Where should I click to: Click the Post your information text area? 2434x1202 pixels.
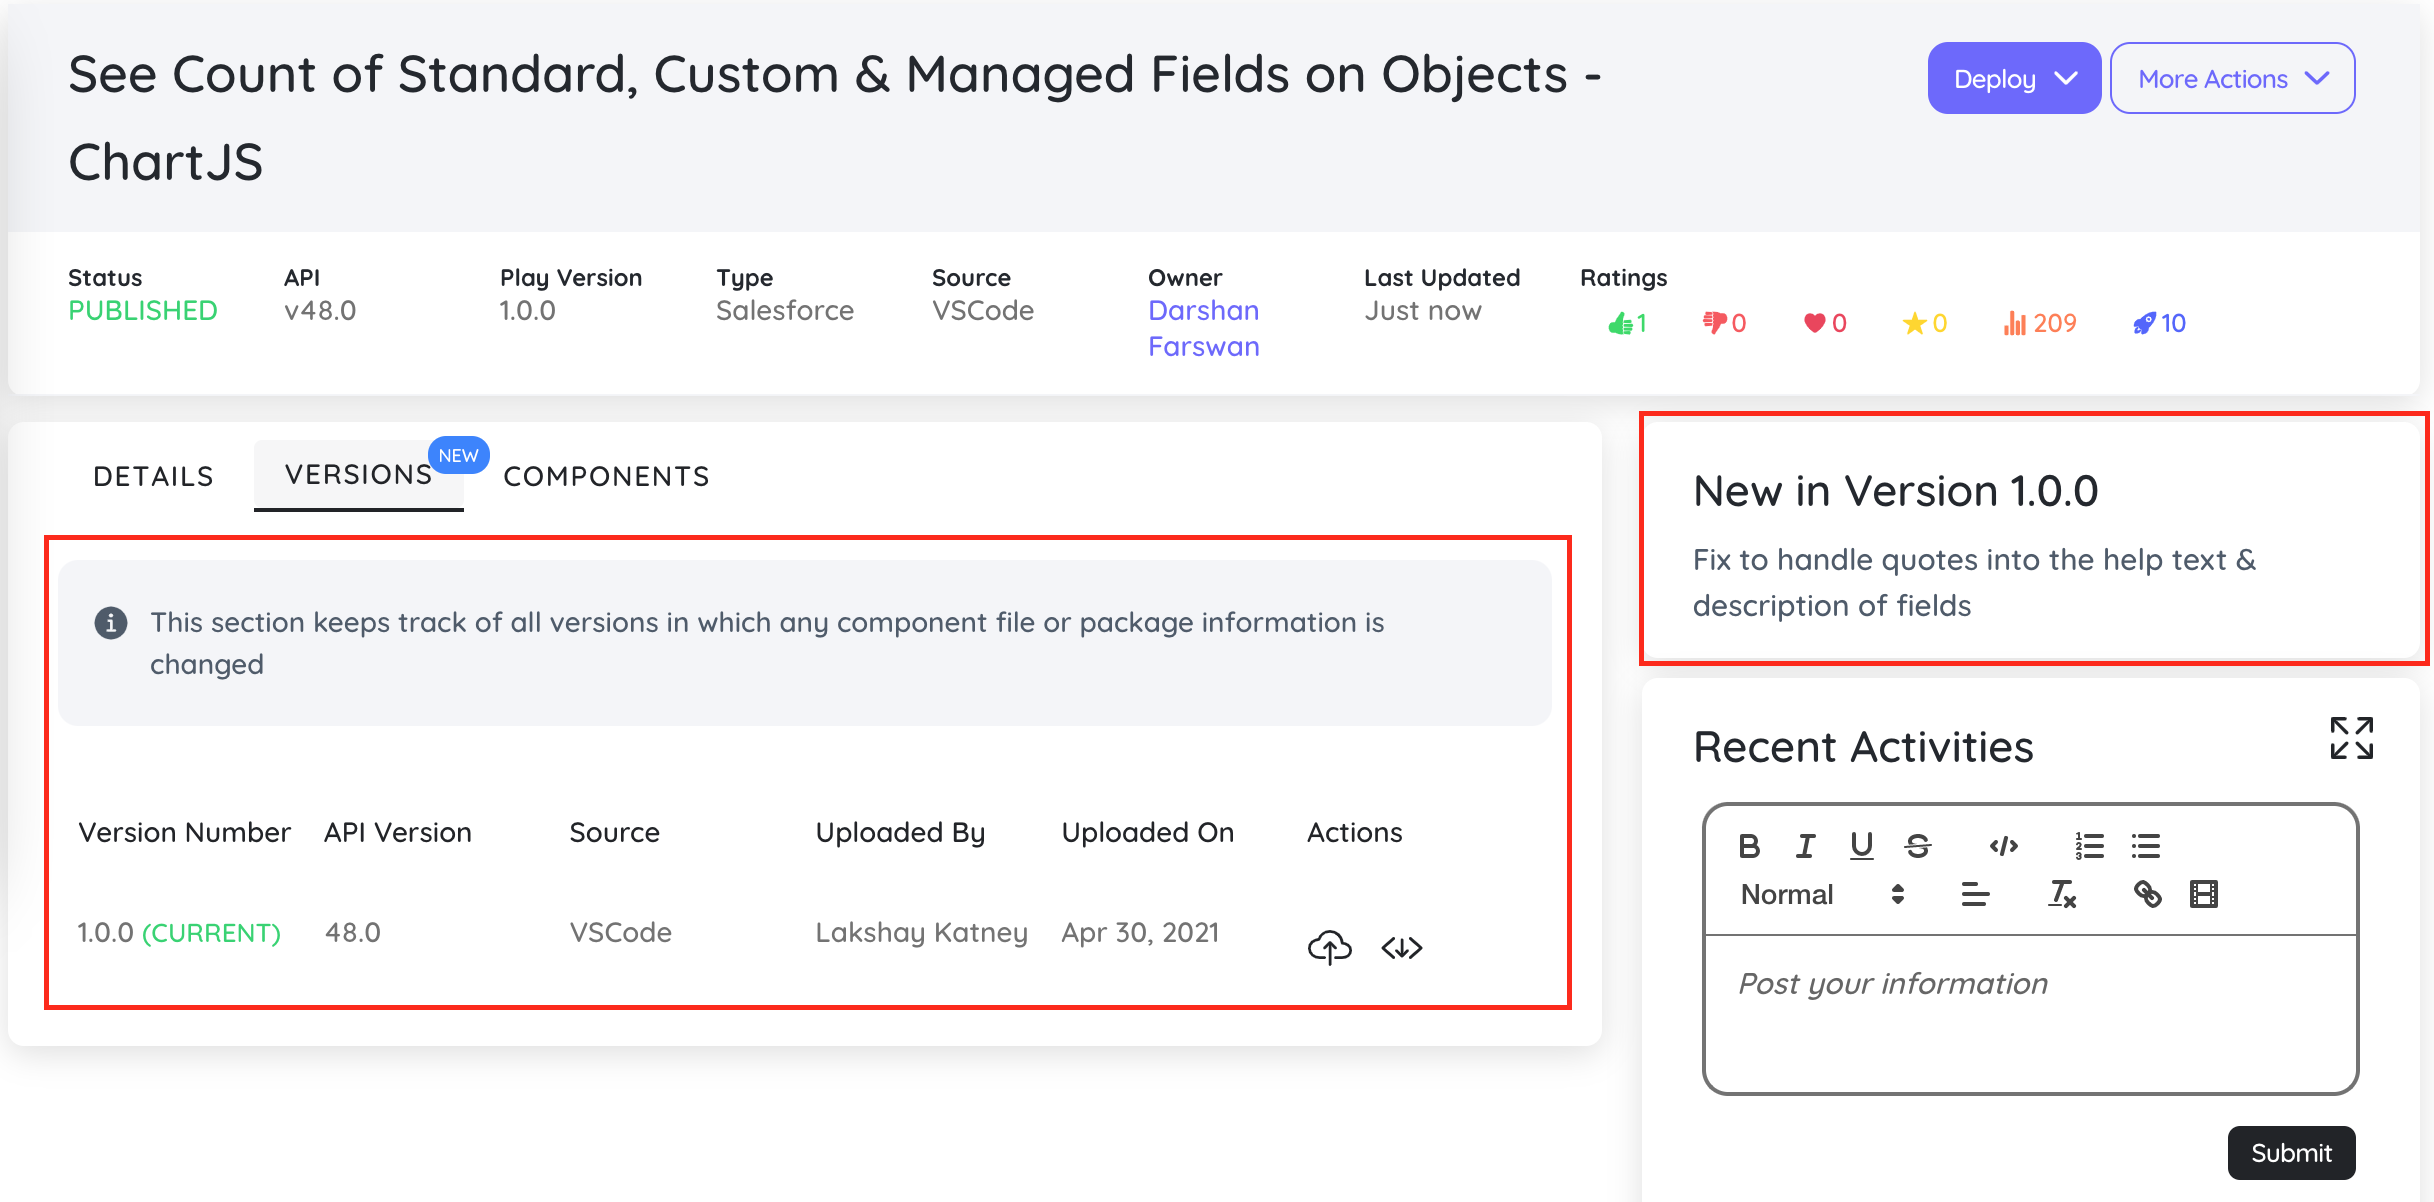click(x=2030, y=1014)
